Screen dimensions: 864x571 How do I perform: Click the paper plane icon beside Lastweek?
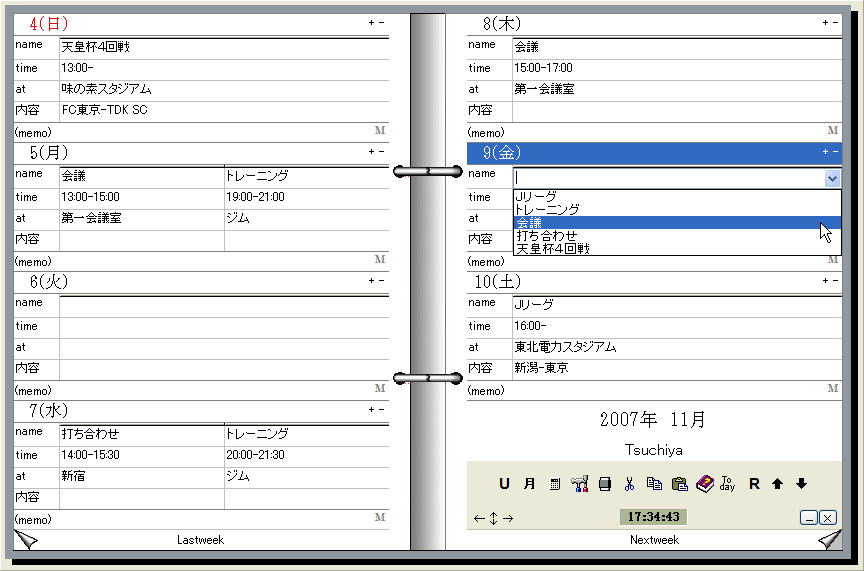point(26,540)
